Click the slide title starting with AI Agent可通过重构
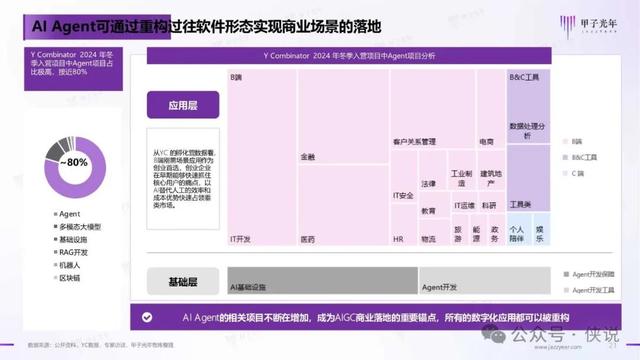640x360 pixels. 206,27
